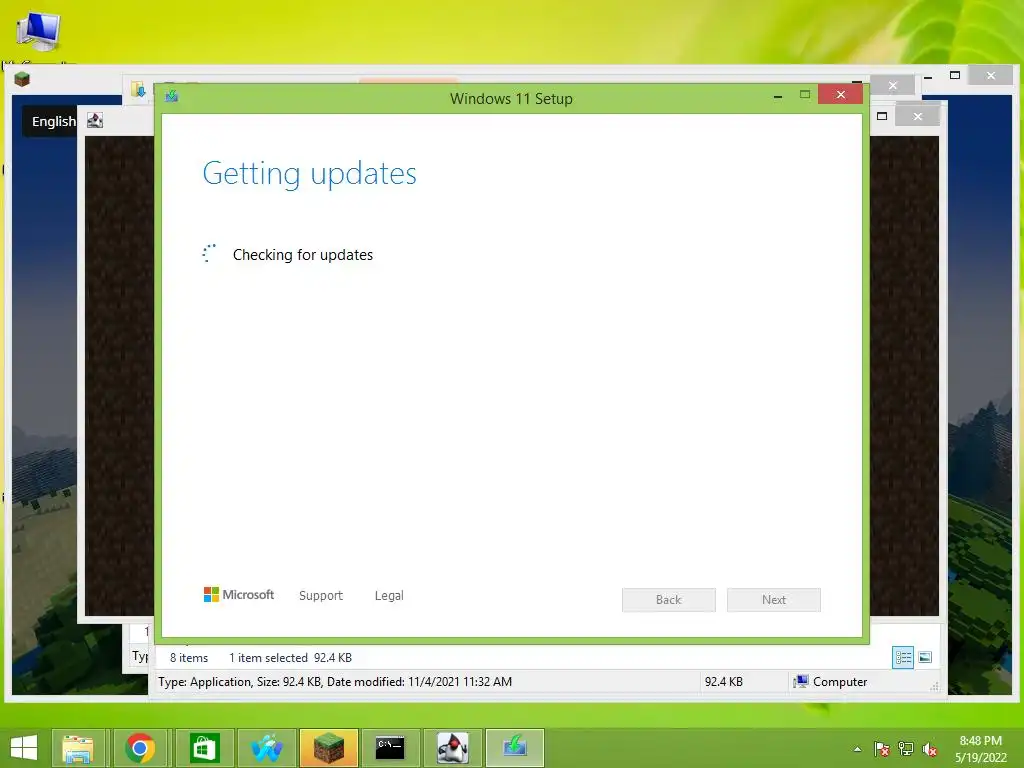Click the Back button in Setup

669,600
